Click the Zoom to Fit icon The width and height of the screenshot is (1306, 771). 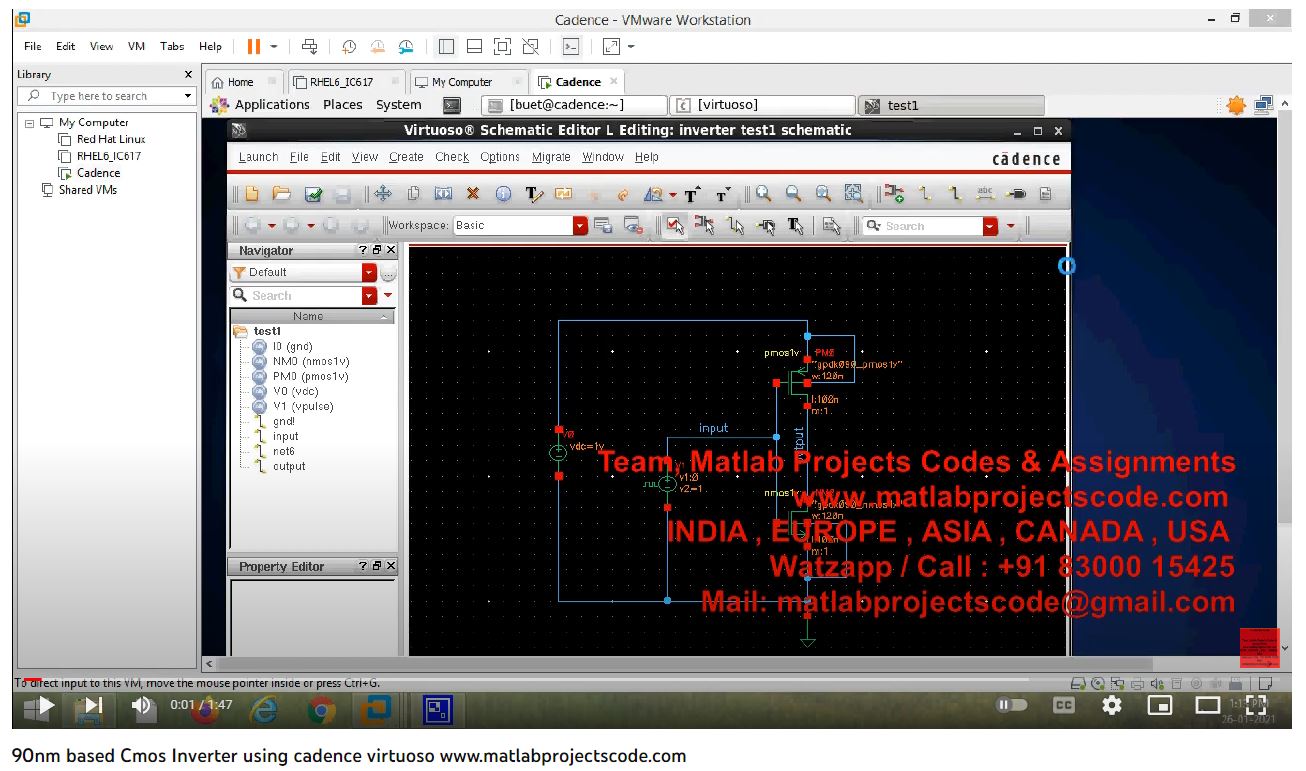click(x=853, y=195)
